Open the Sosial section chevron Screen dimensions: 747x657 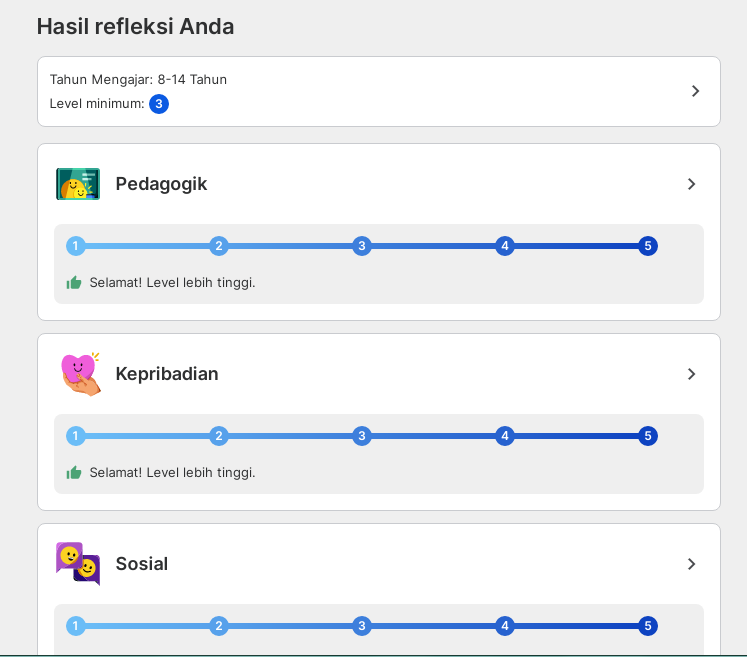pyautogui.click(x=691, y=564)
